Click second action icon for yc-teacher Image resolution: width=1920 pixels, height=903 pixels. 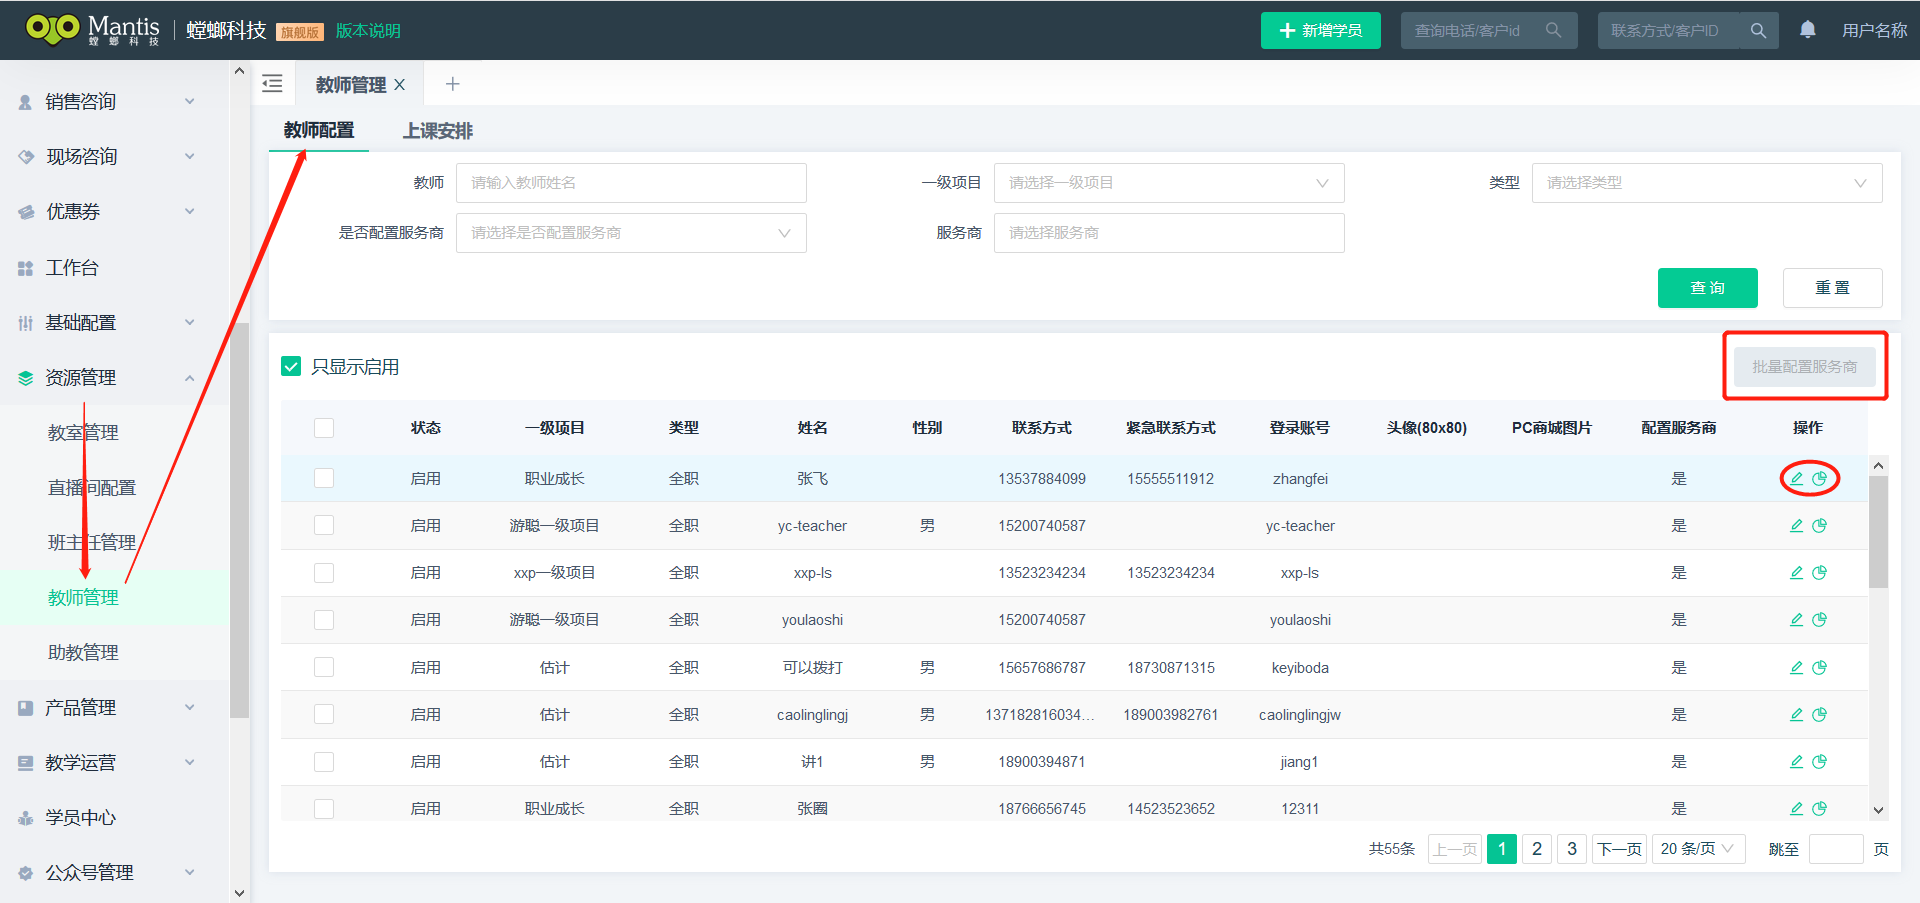[1820, 526]
